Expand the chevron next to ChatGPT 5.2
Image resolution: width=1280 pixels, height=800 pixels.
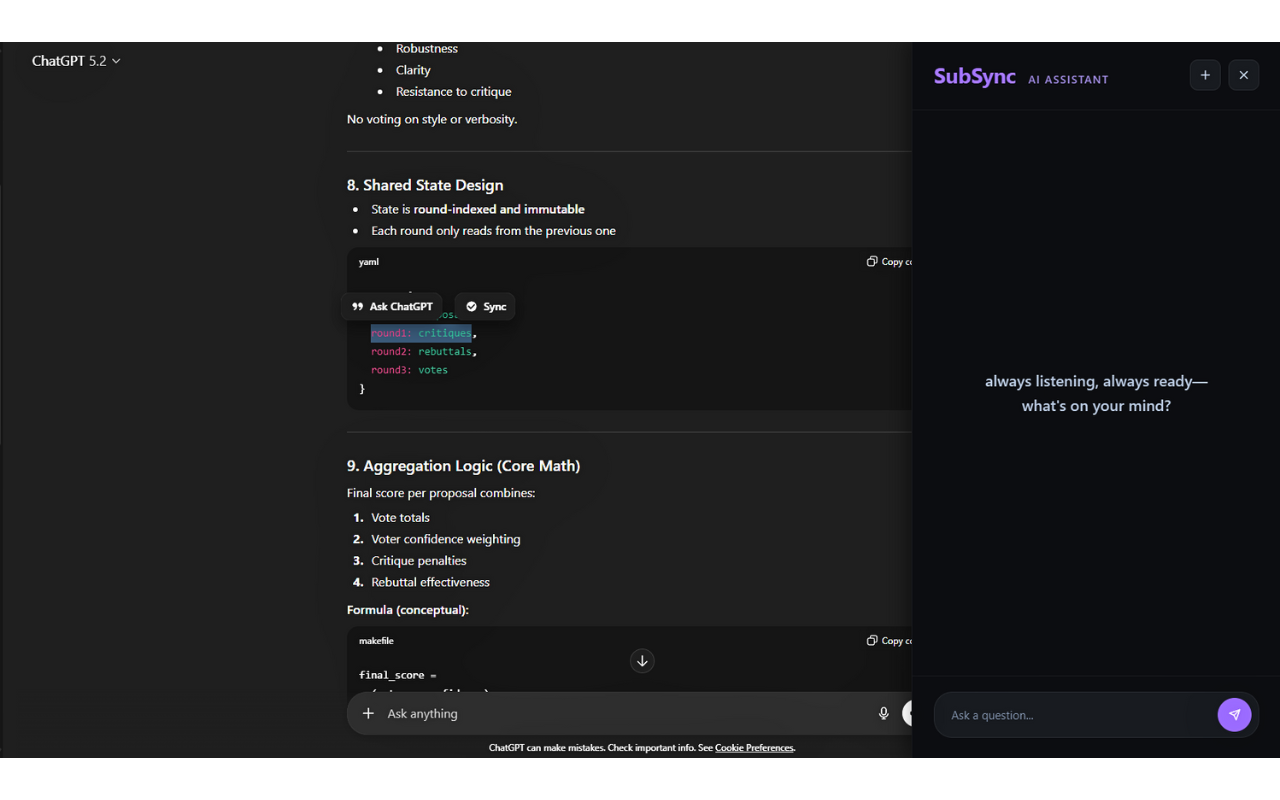117,61
